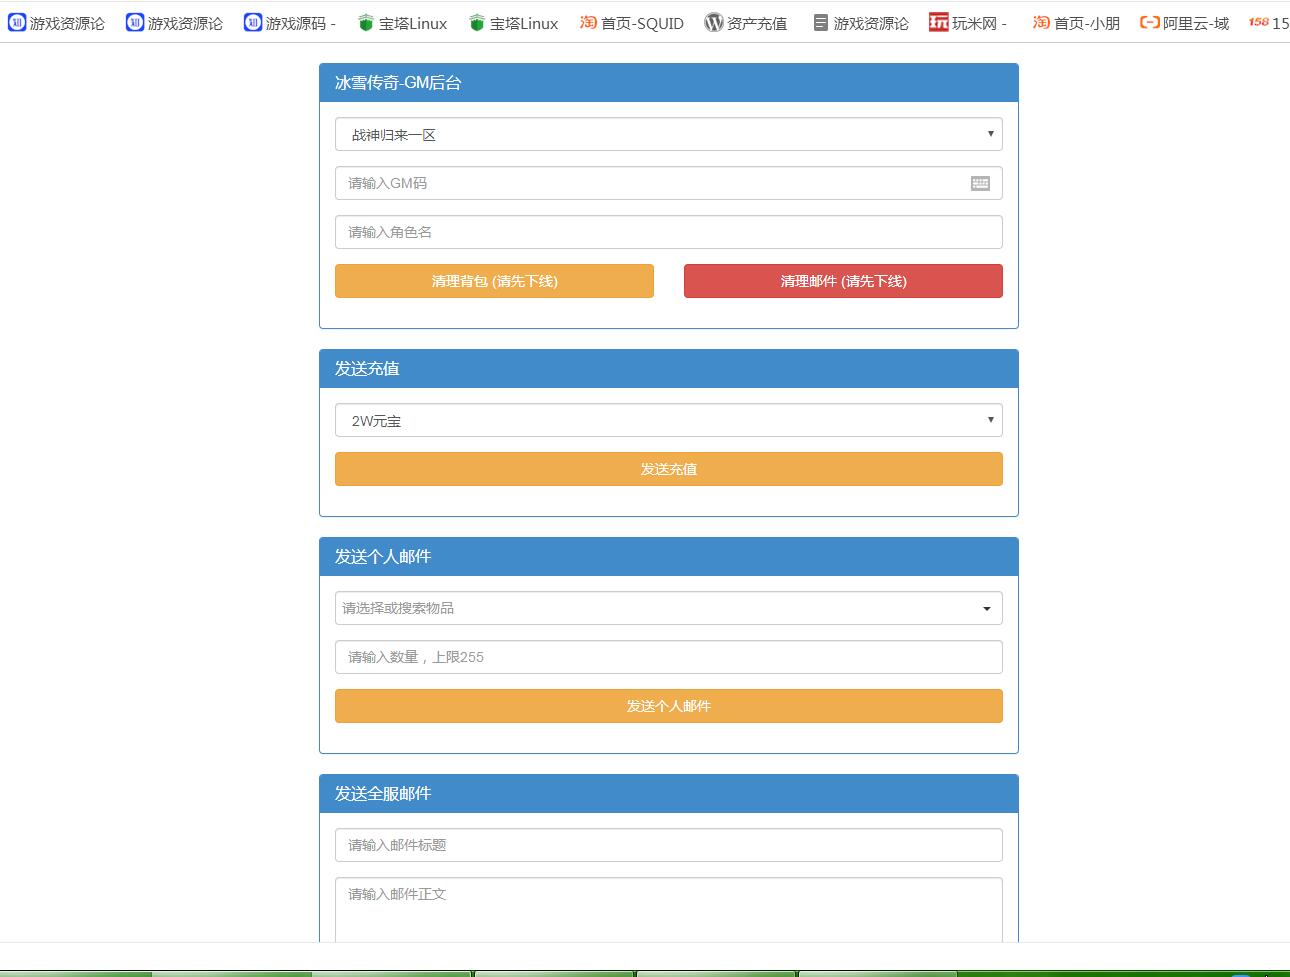Click the 请输入角色名 text field
Screen dimensions: 1290x977
click(x=668, y=232)
